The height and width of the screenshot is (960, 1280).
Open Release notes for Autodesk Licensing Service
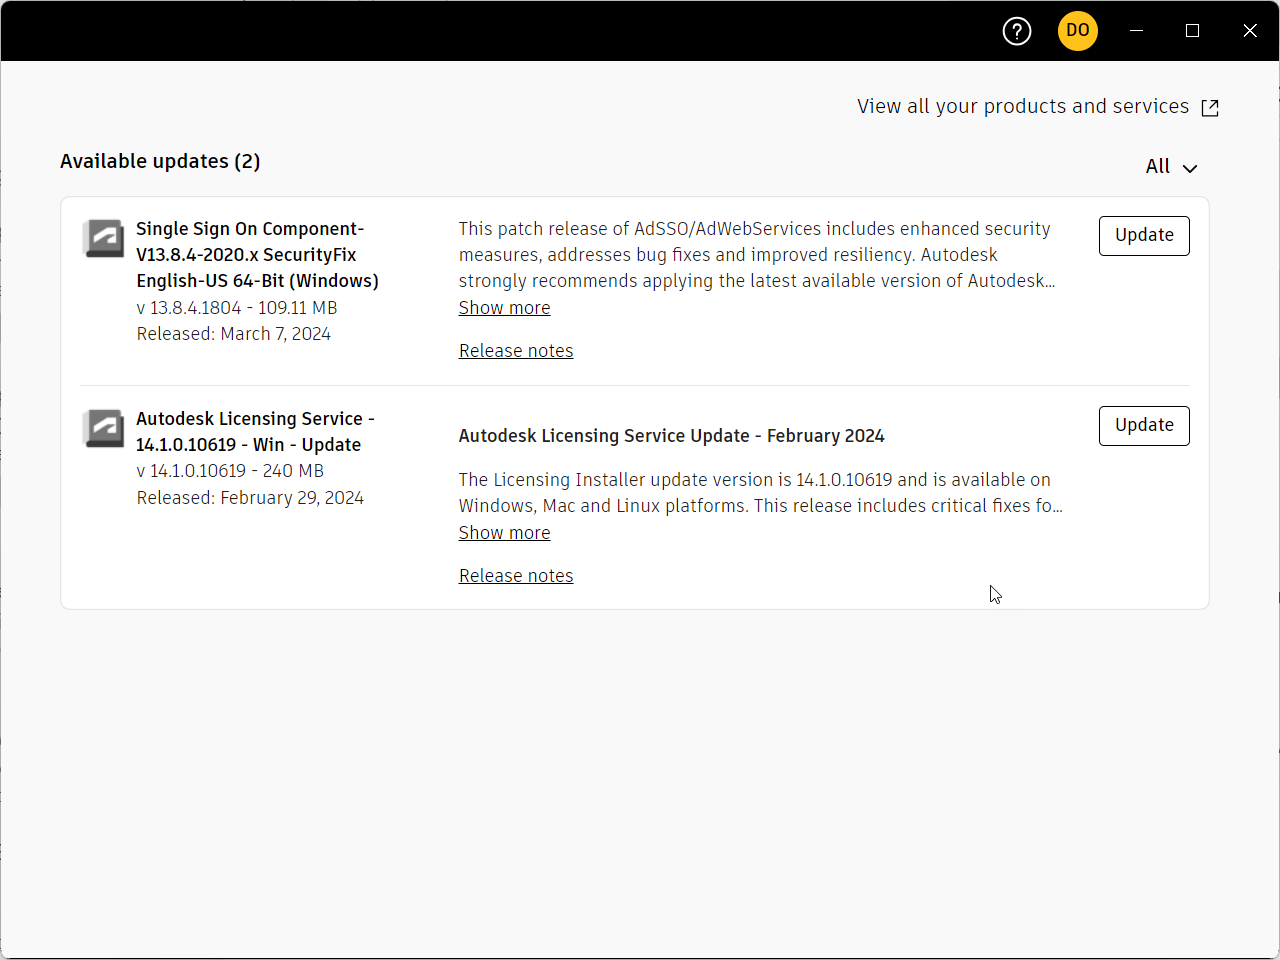pos(516,576)
